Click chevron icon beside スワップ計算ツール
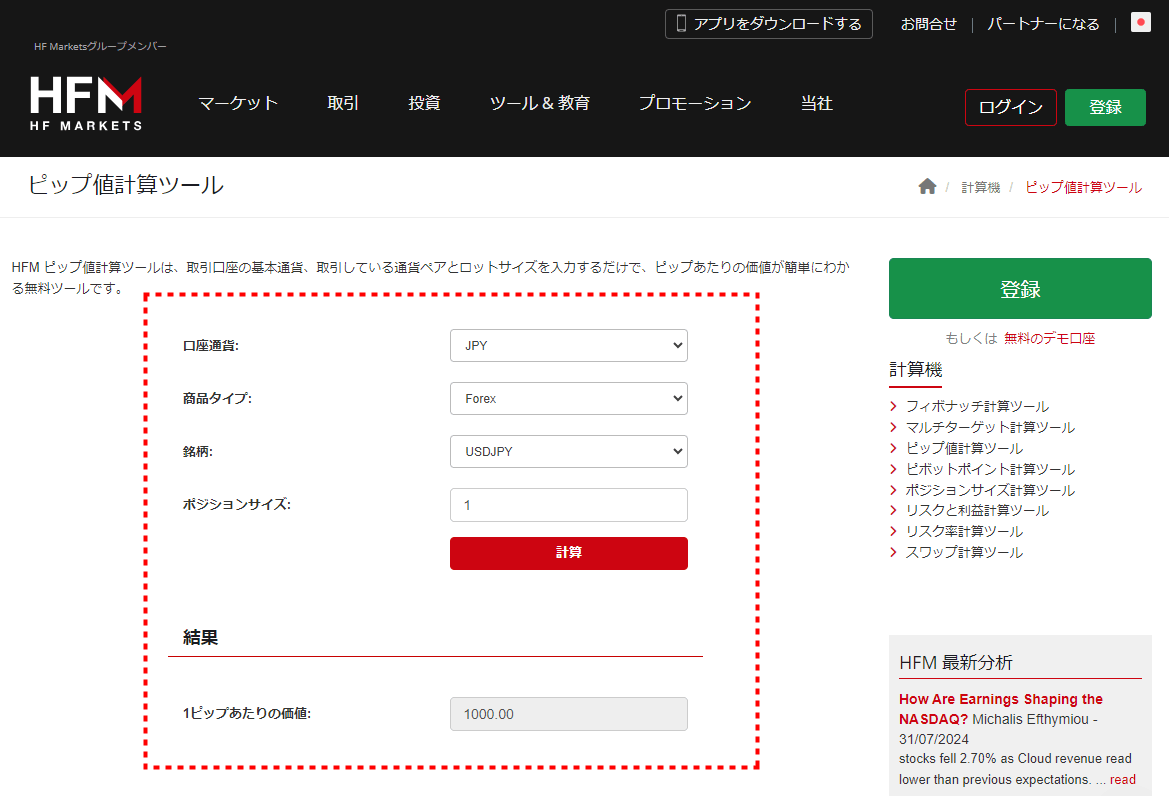Viewport: 1169px width, 796px height. point(893,552)
